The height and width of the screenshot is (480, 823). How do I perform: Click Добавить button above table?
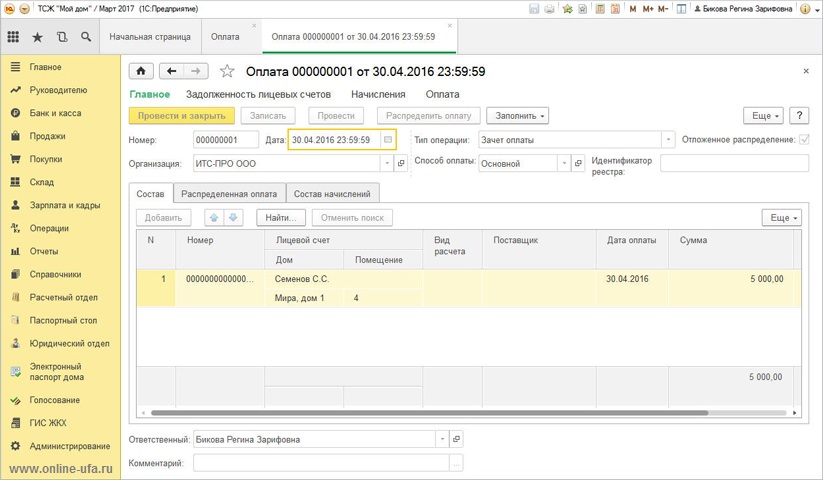click(x=163, y=218)
